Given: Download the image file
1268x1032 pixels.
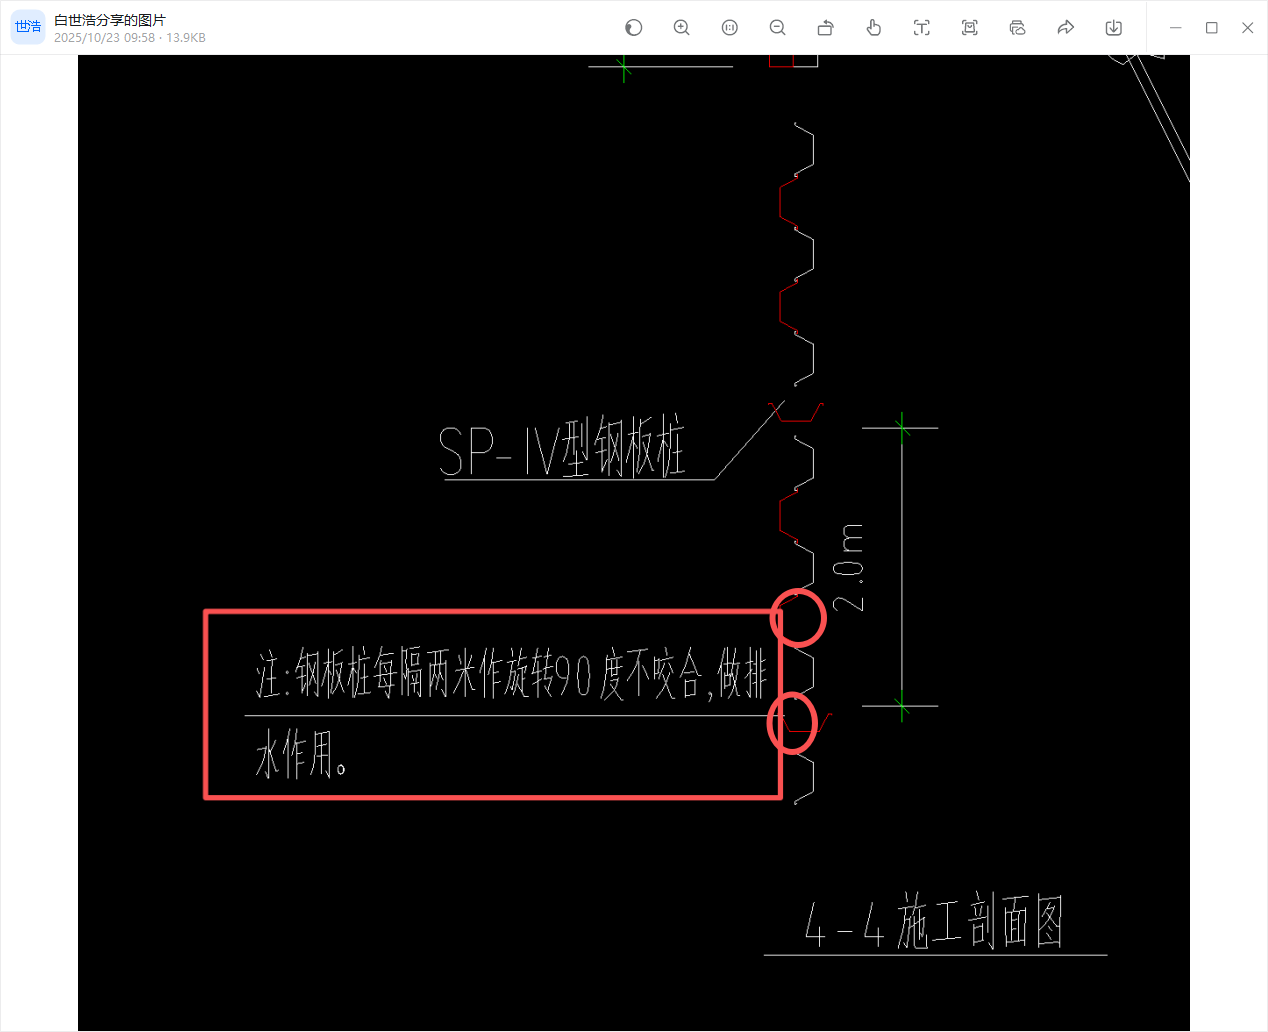Looking at the screenshot, I should point(1113,27).
